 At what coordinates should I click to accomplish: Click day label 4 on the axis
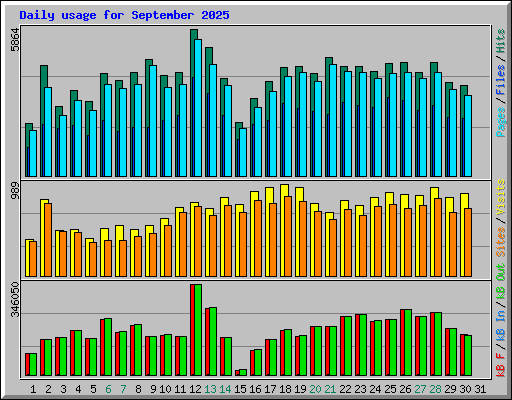[x=78, y=389]
